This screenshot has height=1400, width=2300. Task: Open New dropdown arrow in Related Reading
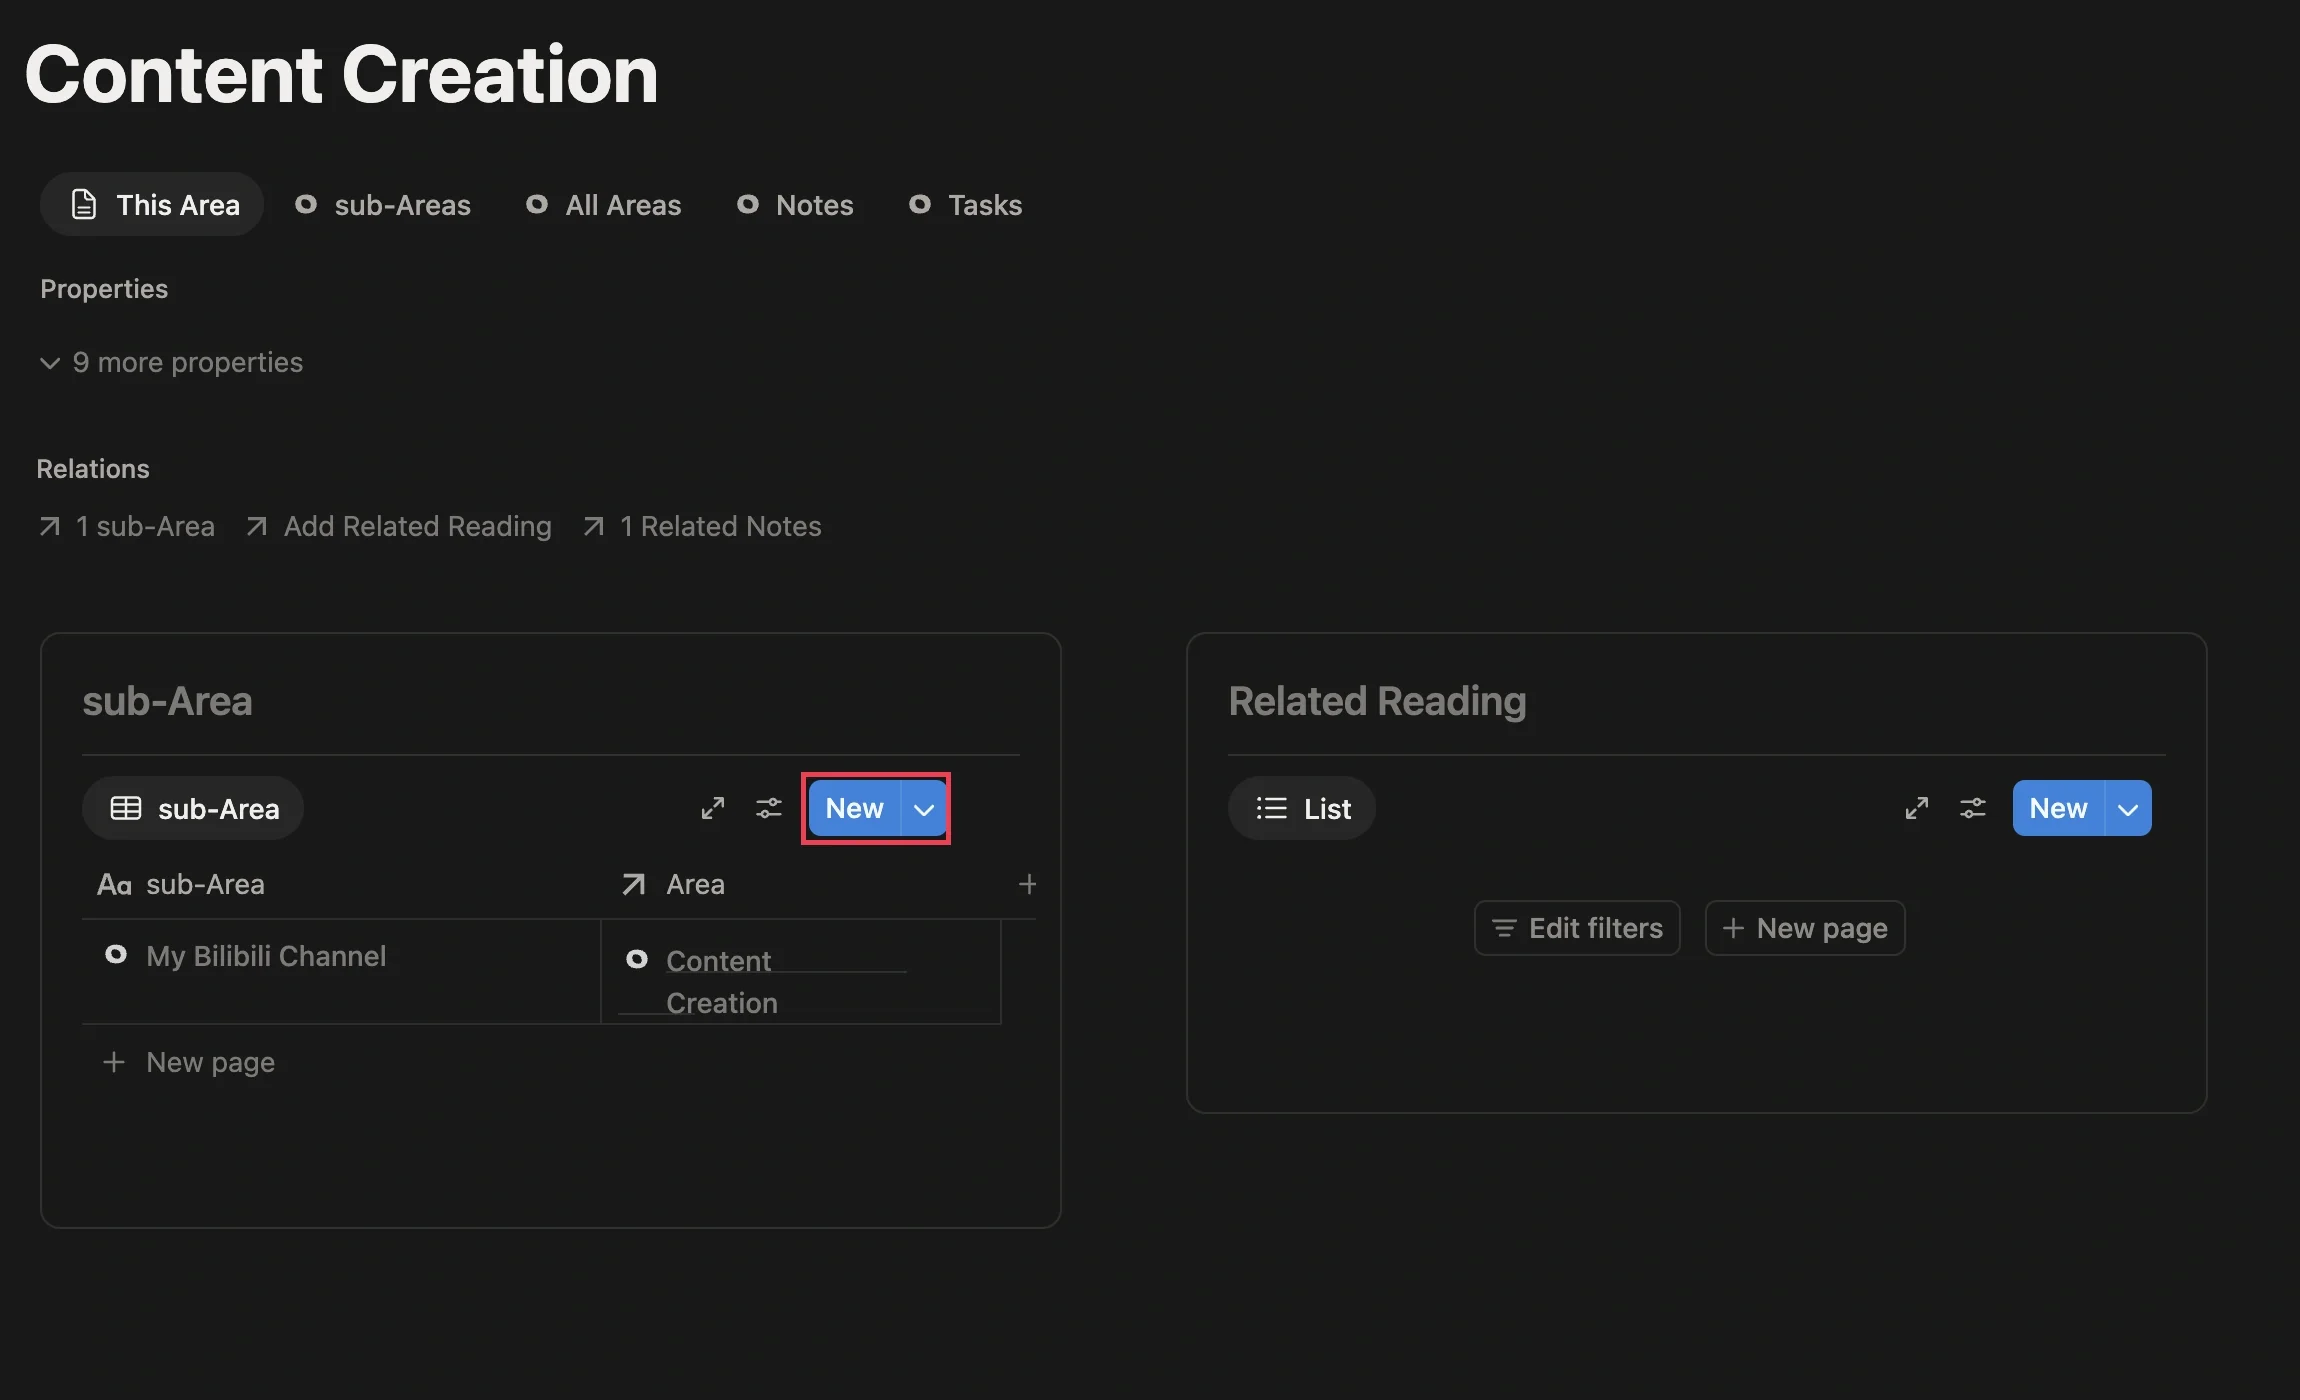(2129, 808)
